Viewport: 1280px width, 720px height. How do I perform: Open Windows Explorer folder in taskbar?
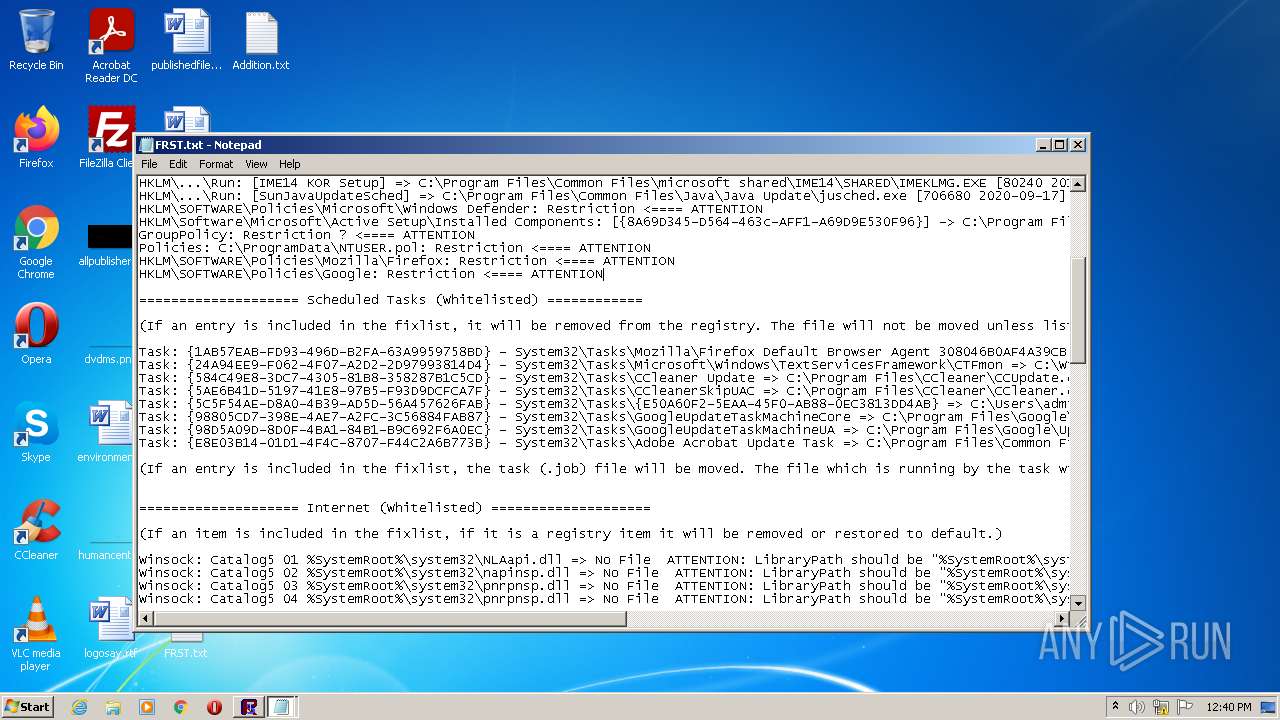click(113, 707)
